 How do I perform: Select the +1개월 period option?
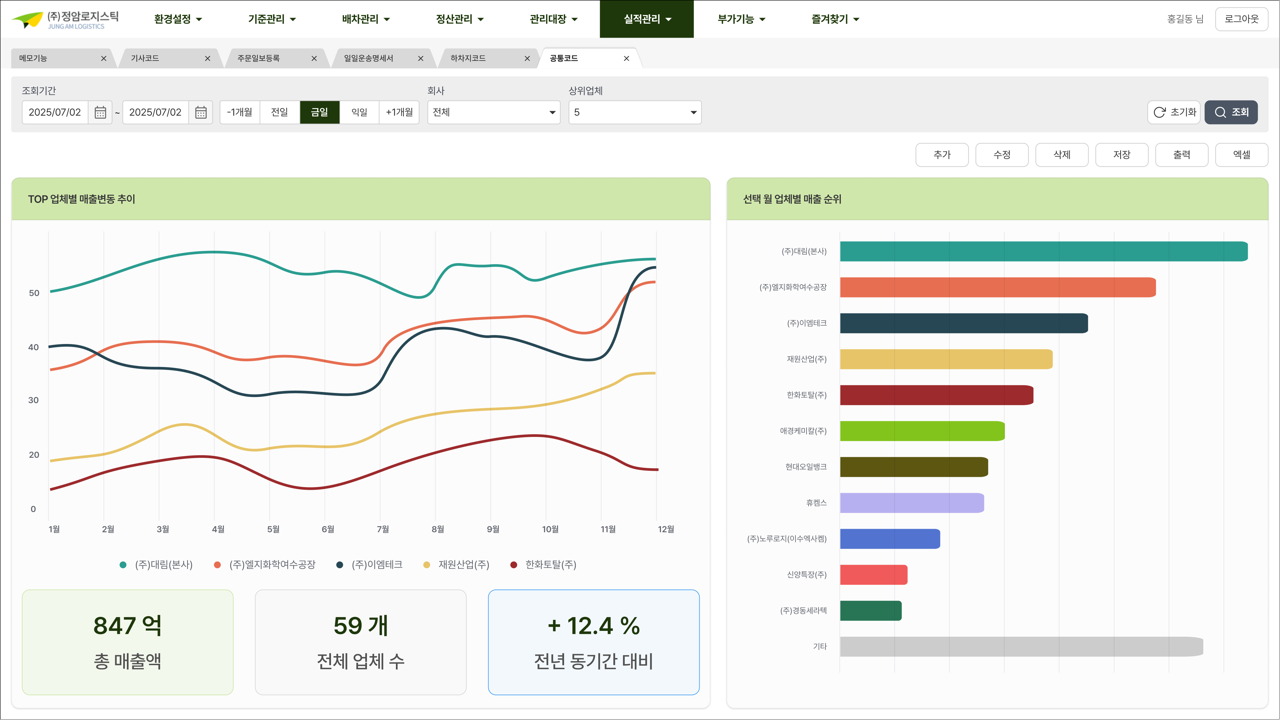click(x=399, y=112)
